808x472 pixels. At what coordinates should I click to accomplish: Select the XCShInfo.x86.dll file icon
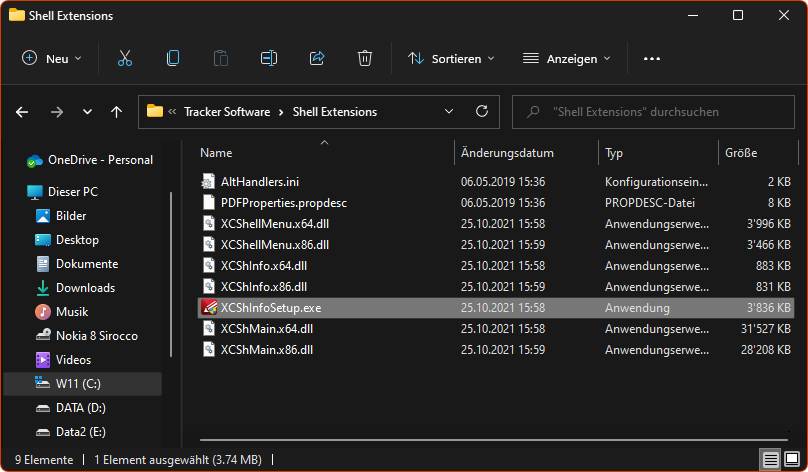coord(208,286)
